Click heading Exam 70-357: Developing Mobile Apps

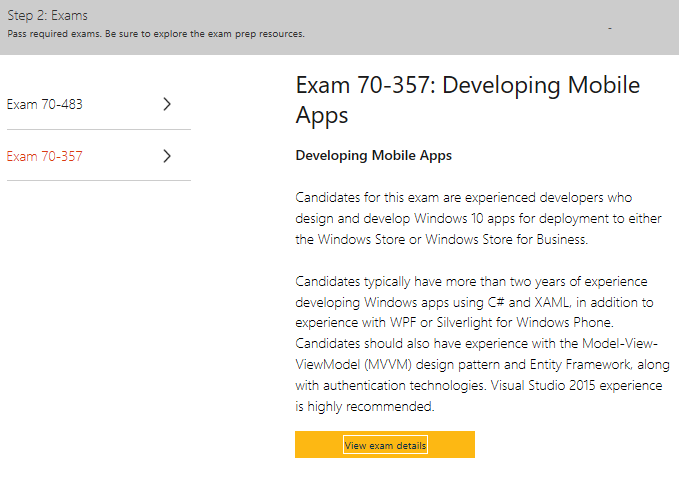tap(468, 100)
